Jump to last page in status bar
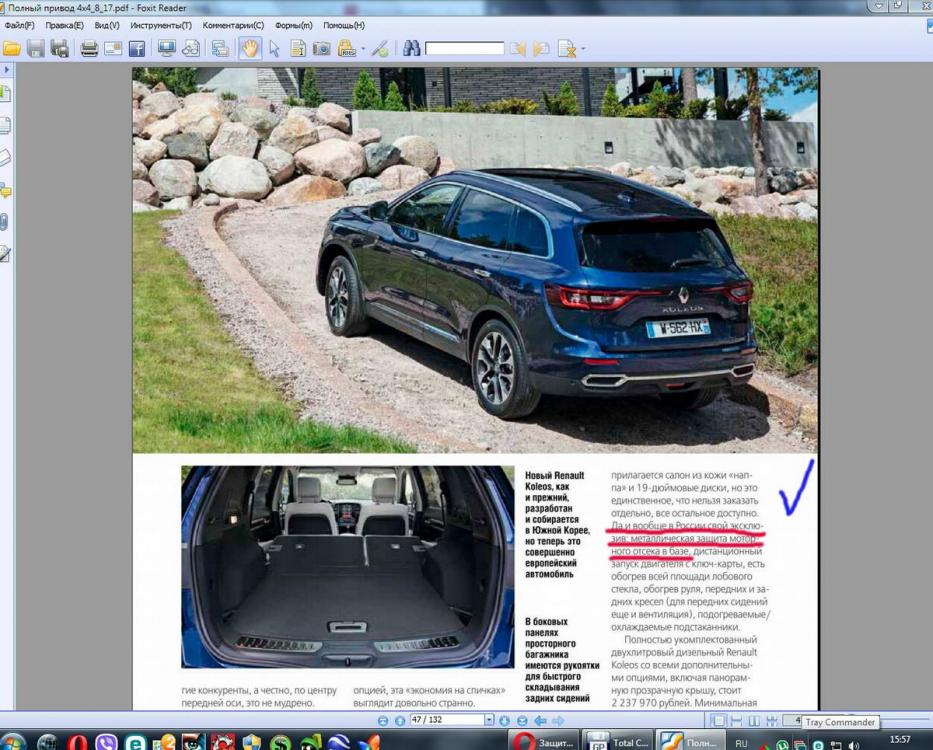This screenshot has width=933, height=750. (x=522, y=721)
